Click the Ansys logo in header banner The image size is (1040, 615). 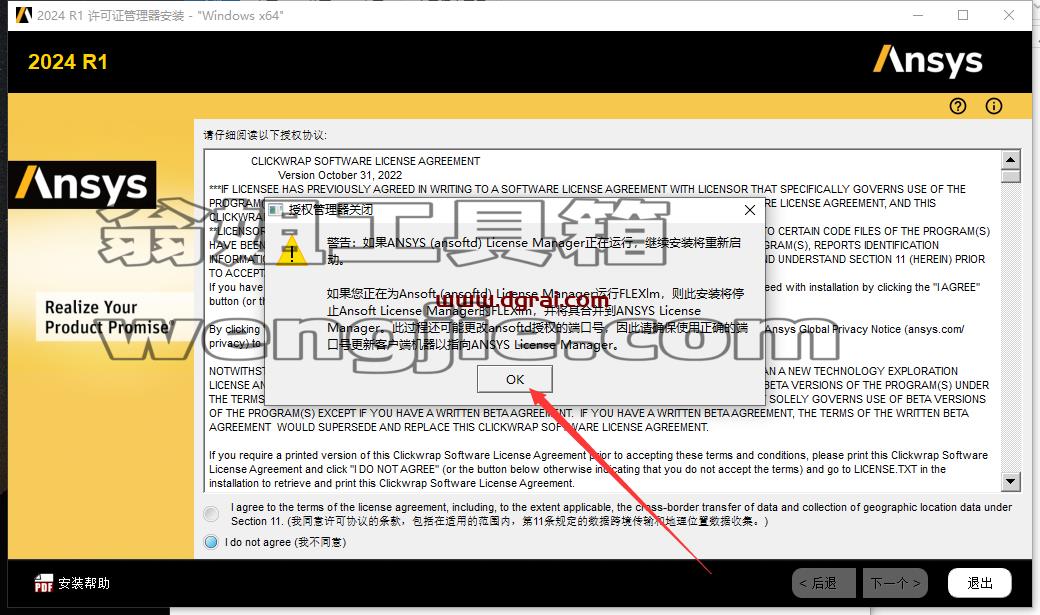point(927,61)
